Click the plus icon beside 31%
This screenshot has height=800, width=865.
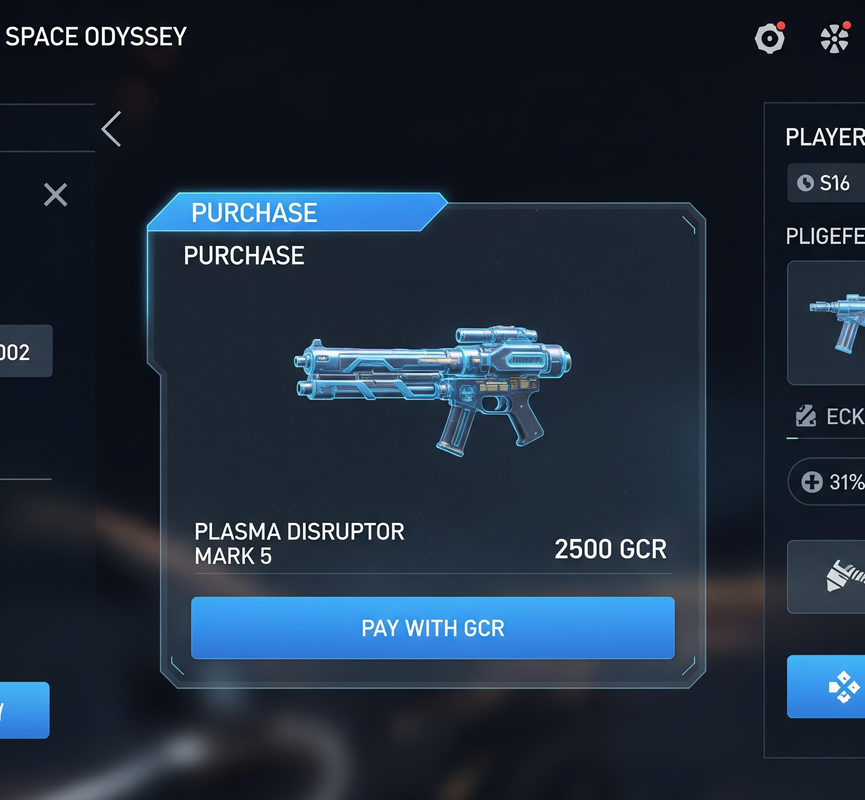point(811,482)
